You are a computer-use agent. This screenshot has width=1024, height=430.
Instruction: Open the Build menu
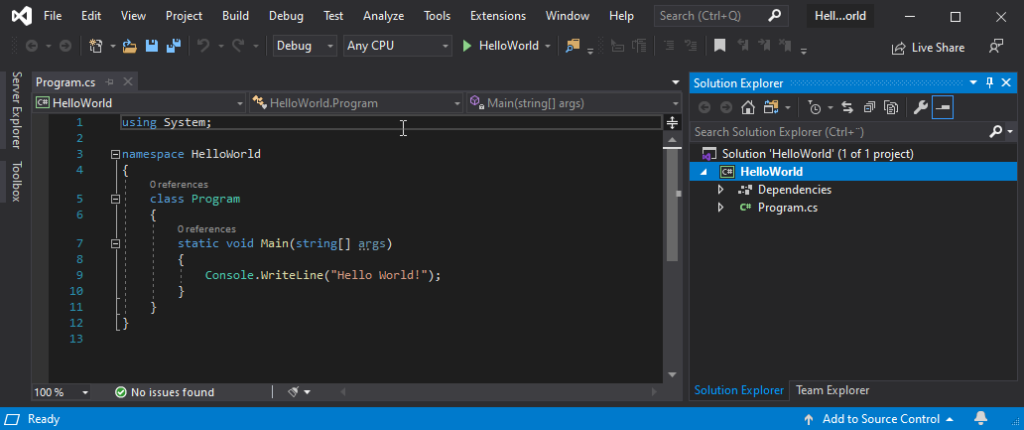(236, 16)
